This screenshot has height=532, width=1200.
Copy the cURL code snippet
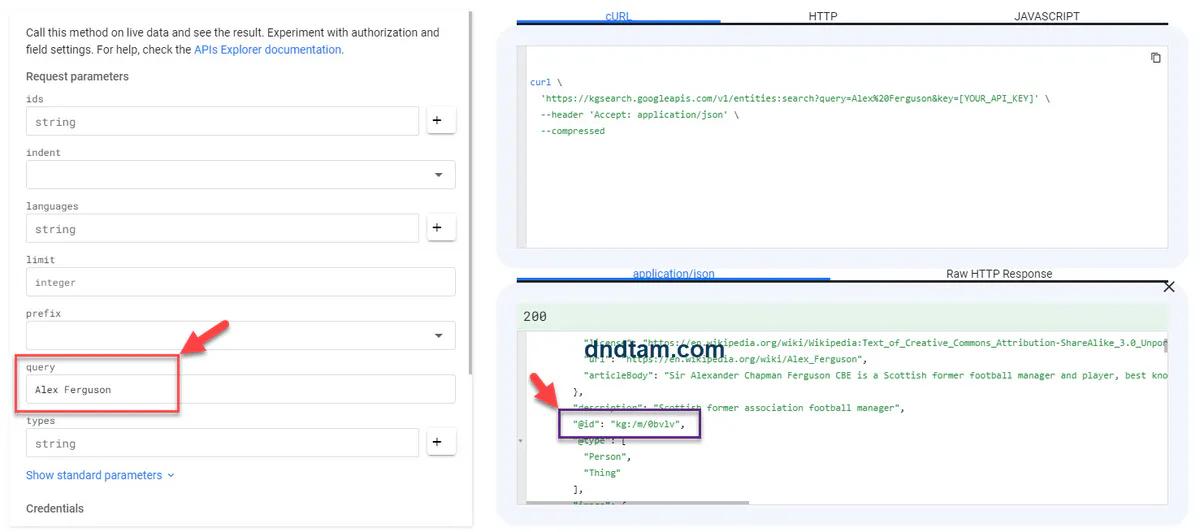pyautogui.click(x=1155, y=58)
